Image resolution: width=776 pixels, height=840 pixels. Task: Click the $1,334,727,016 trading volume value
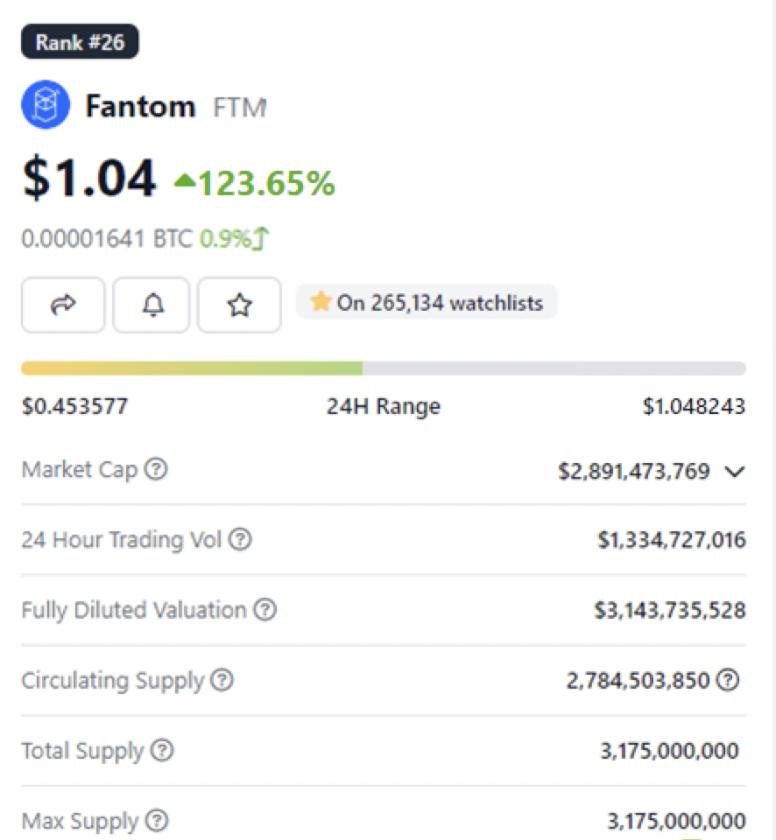(x=672, y=539)
